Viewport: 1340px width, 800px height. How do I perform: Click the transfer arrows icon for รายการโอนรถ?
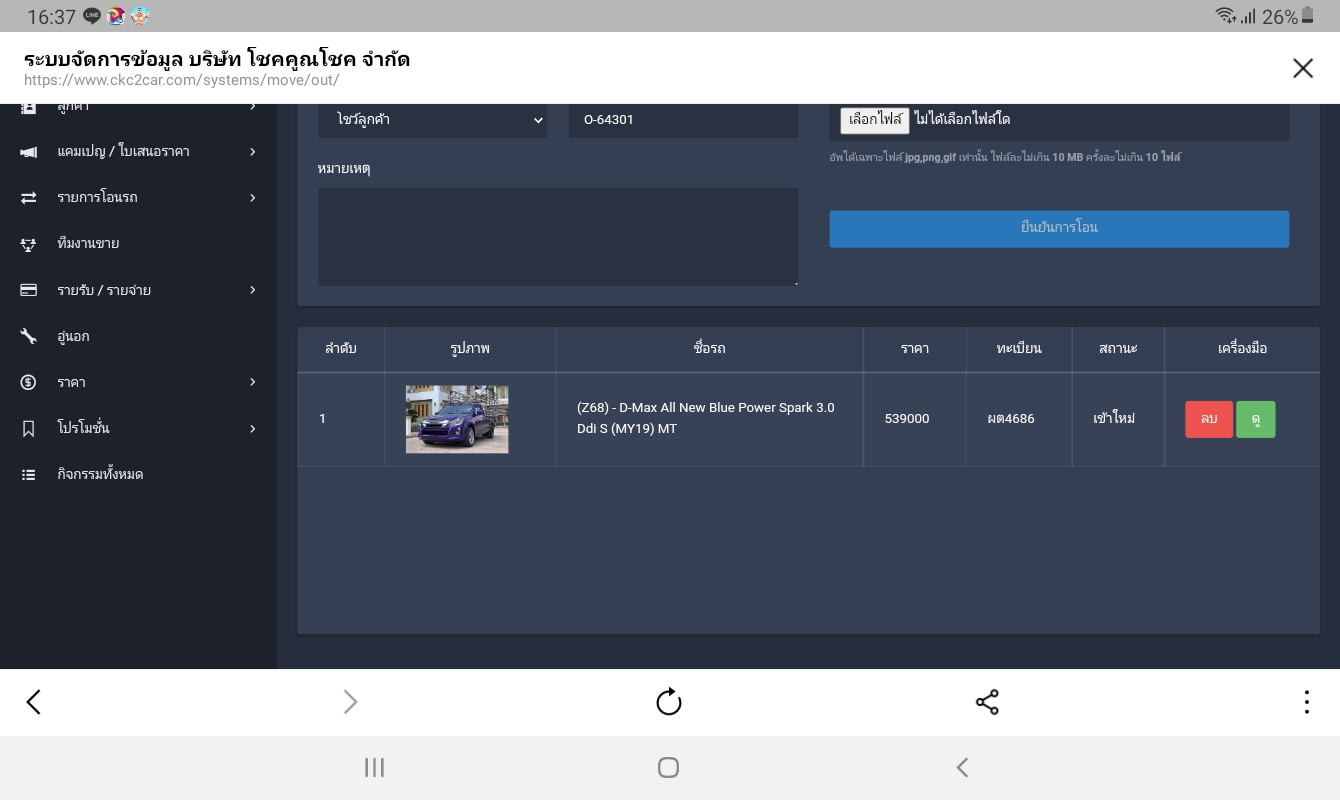pyautogui.click(x=29, y=198)
